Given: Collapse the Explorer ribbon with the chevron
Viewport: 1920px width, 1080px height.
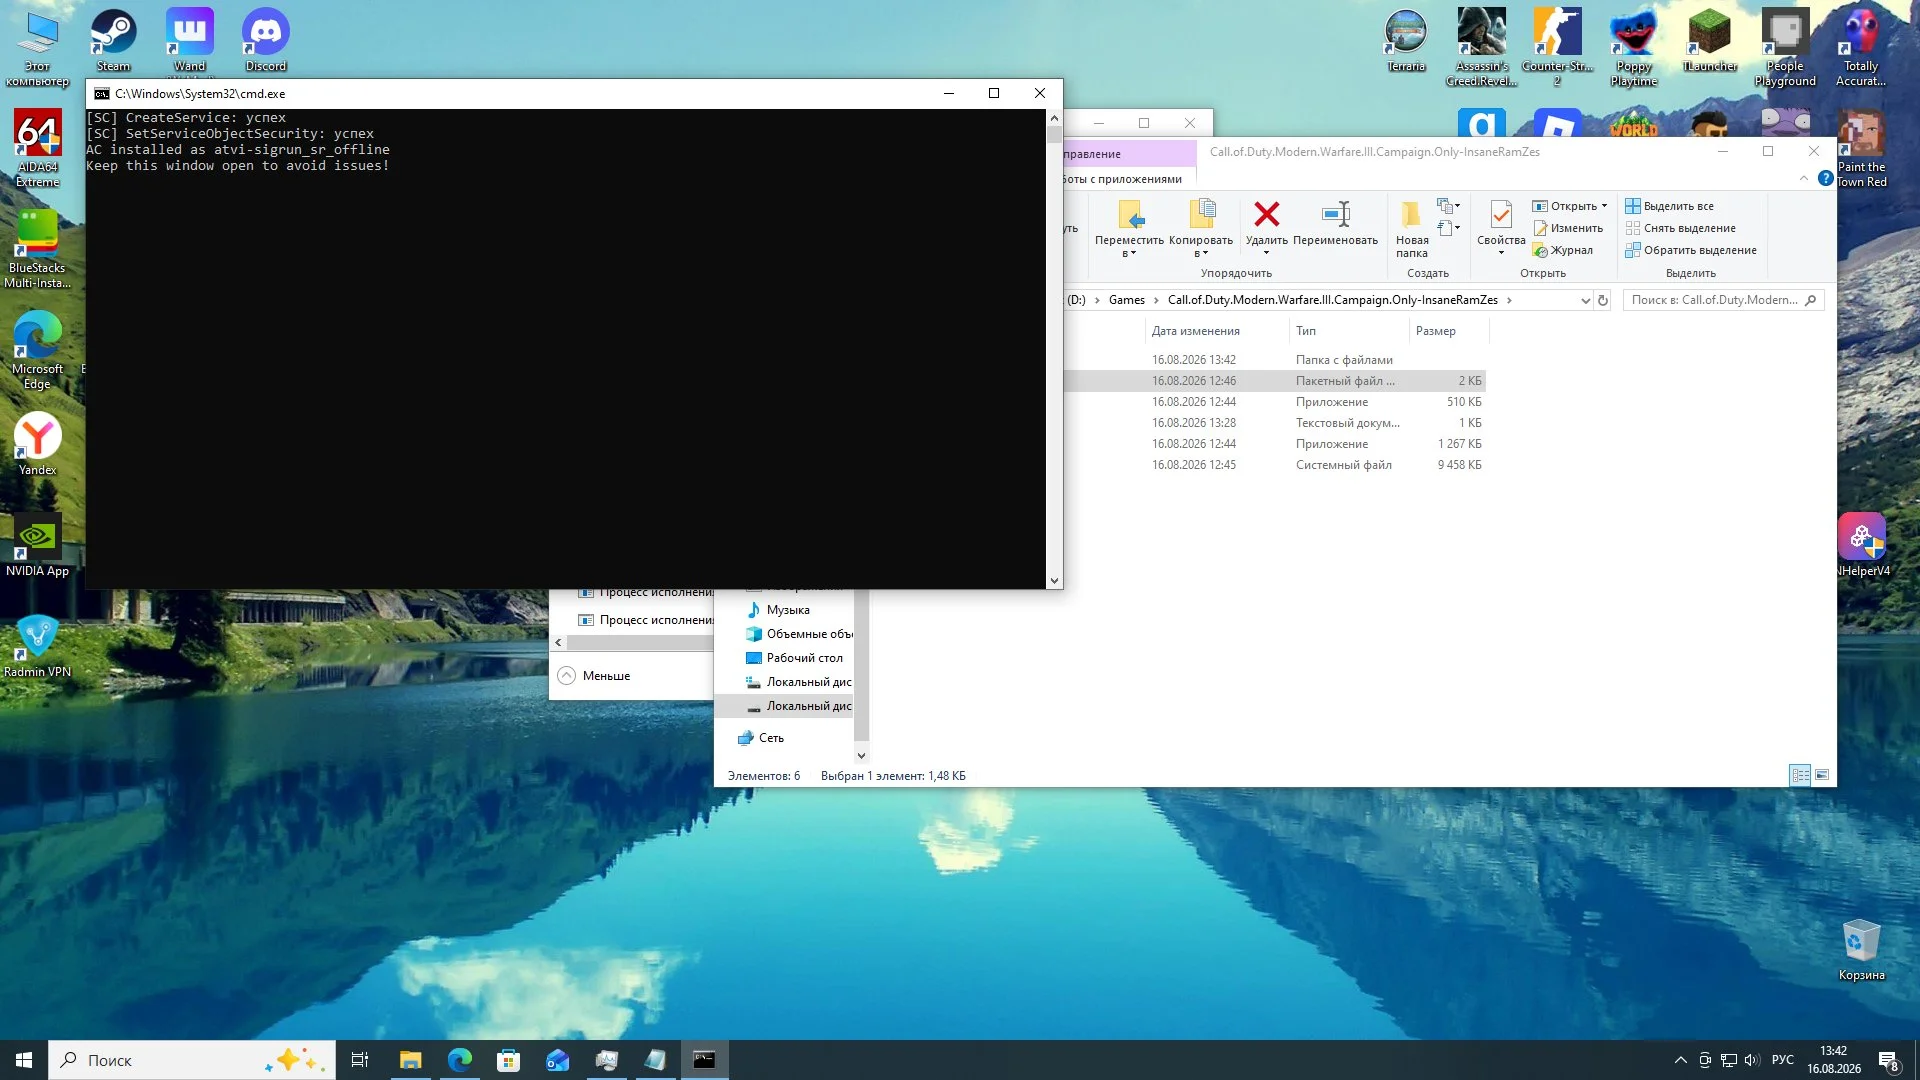Looking at the screenshot, I should [x=1803, y=178].
